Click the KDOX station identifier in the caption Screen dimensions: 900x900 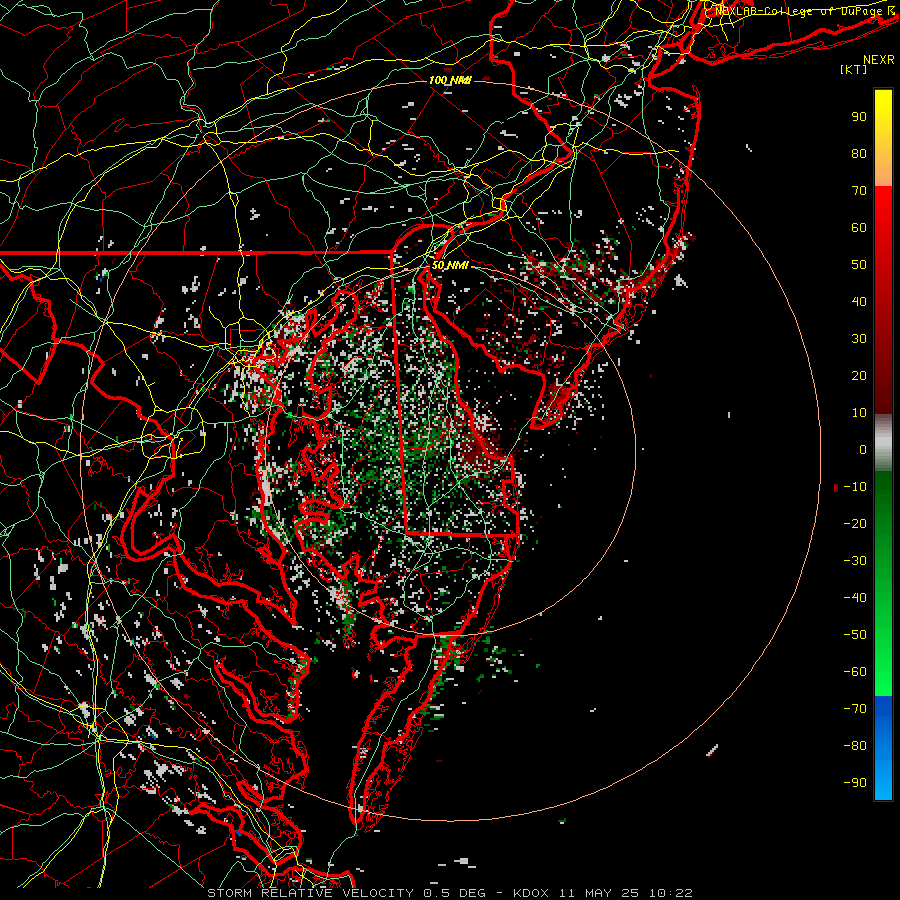tap(531, 893)
